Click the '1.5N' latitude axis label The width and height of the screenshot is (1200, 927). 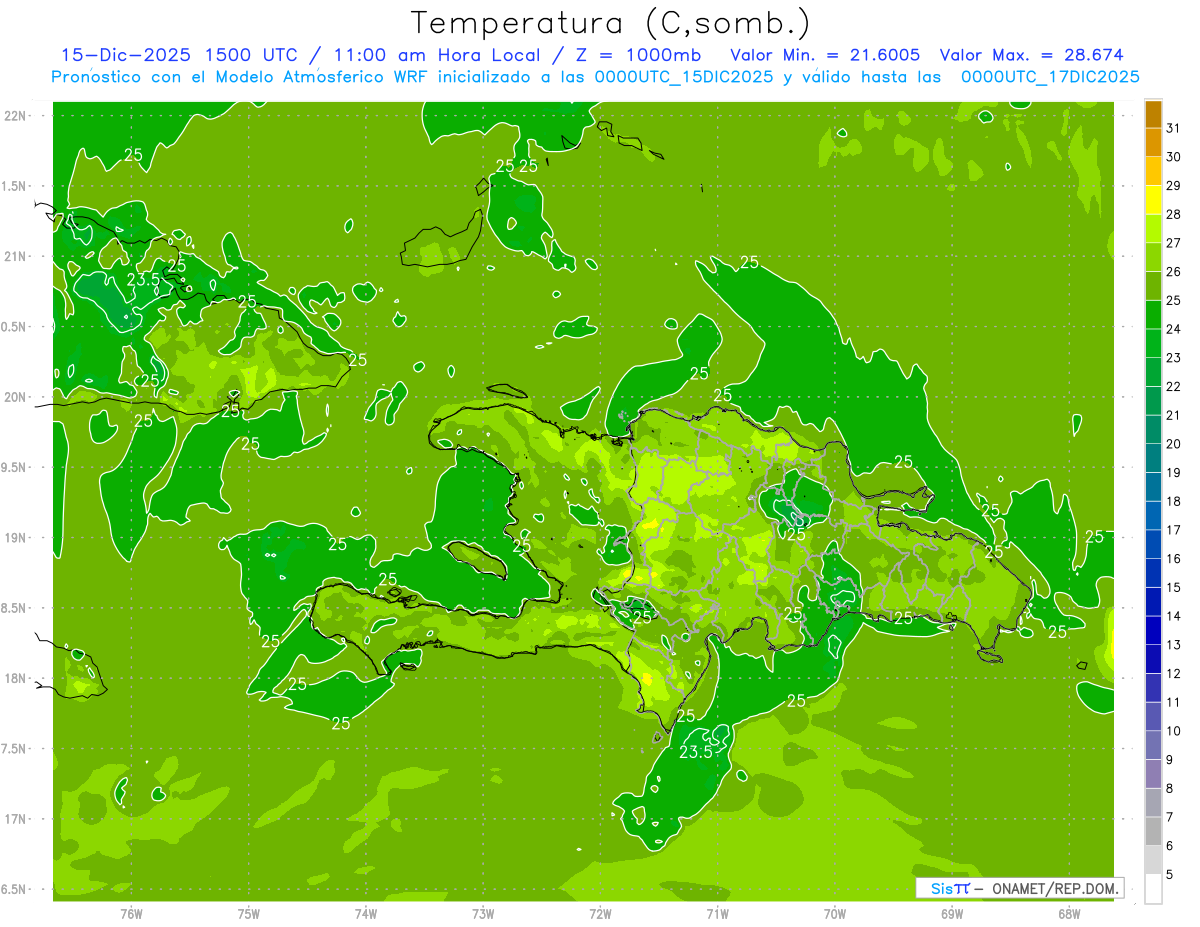tap(15, 186)
